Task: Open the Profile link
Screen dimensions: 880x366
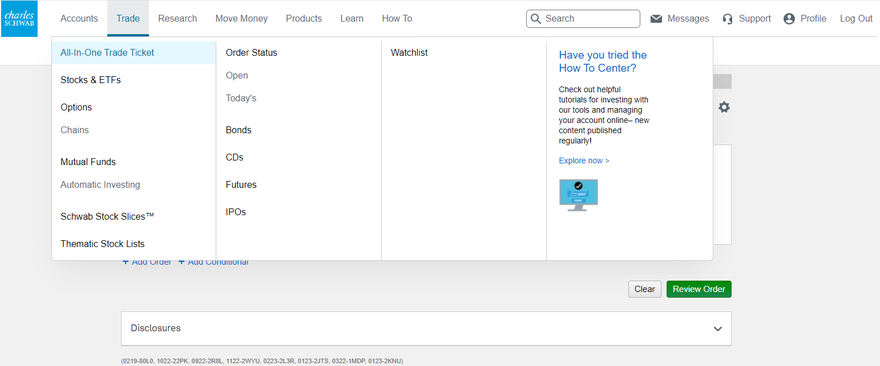Action: 813,19
